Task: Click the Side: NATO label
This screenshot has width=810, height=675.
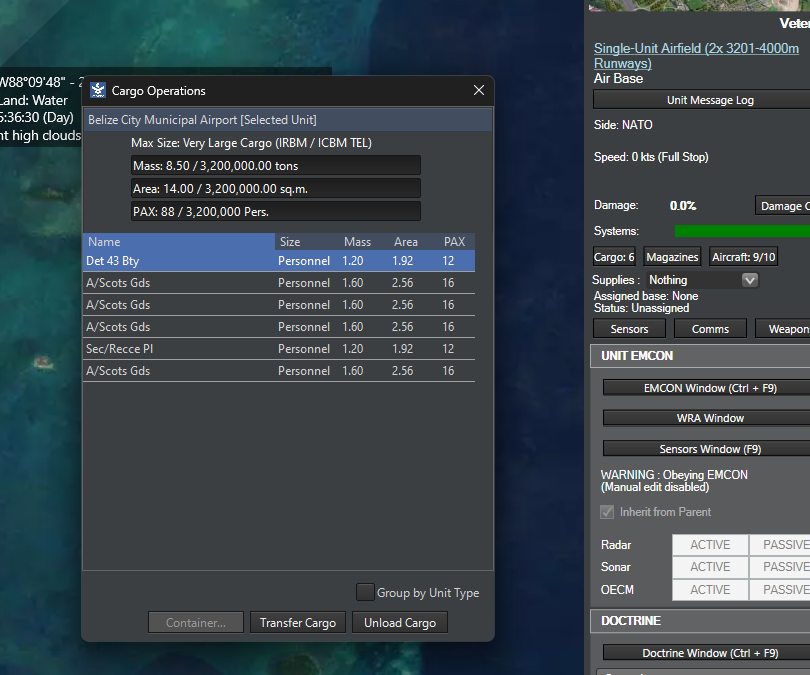Action: tap(623, 125)
